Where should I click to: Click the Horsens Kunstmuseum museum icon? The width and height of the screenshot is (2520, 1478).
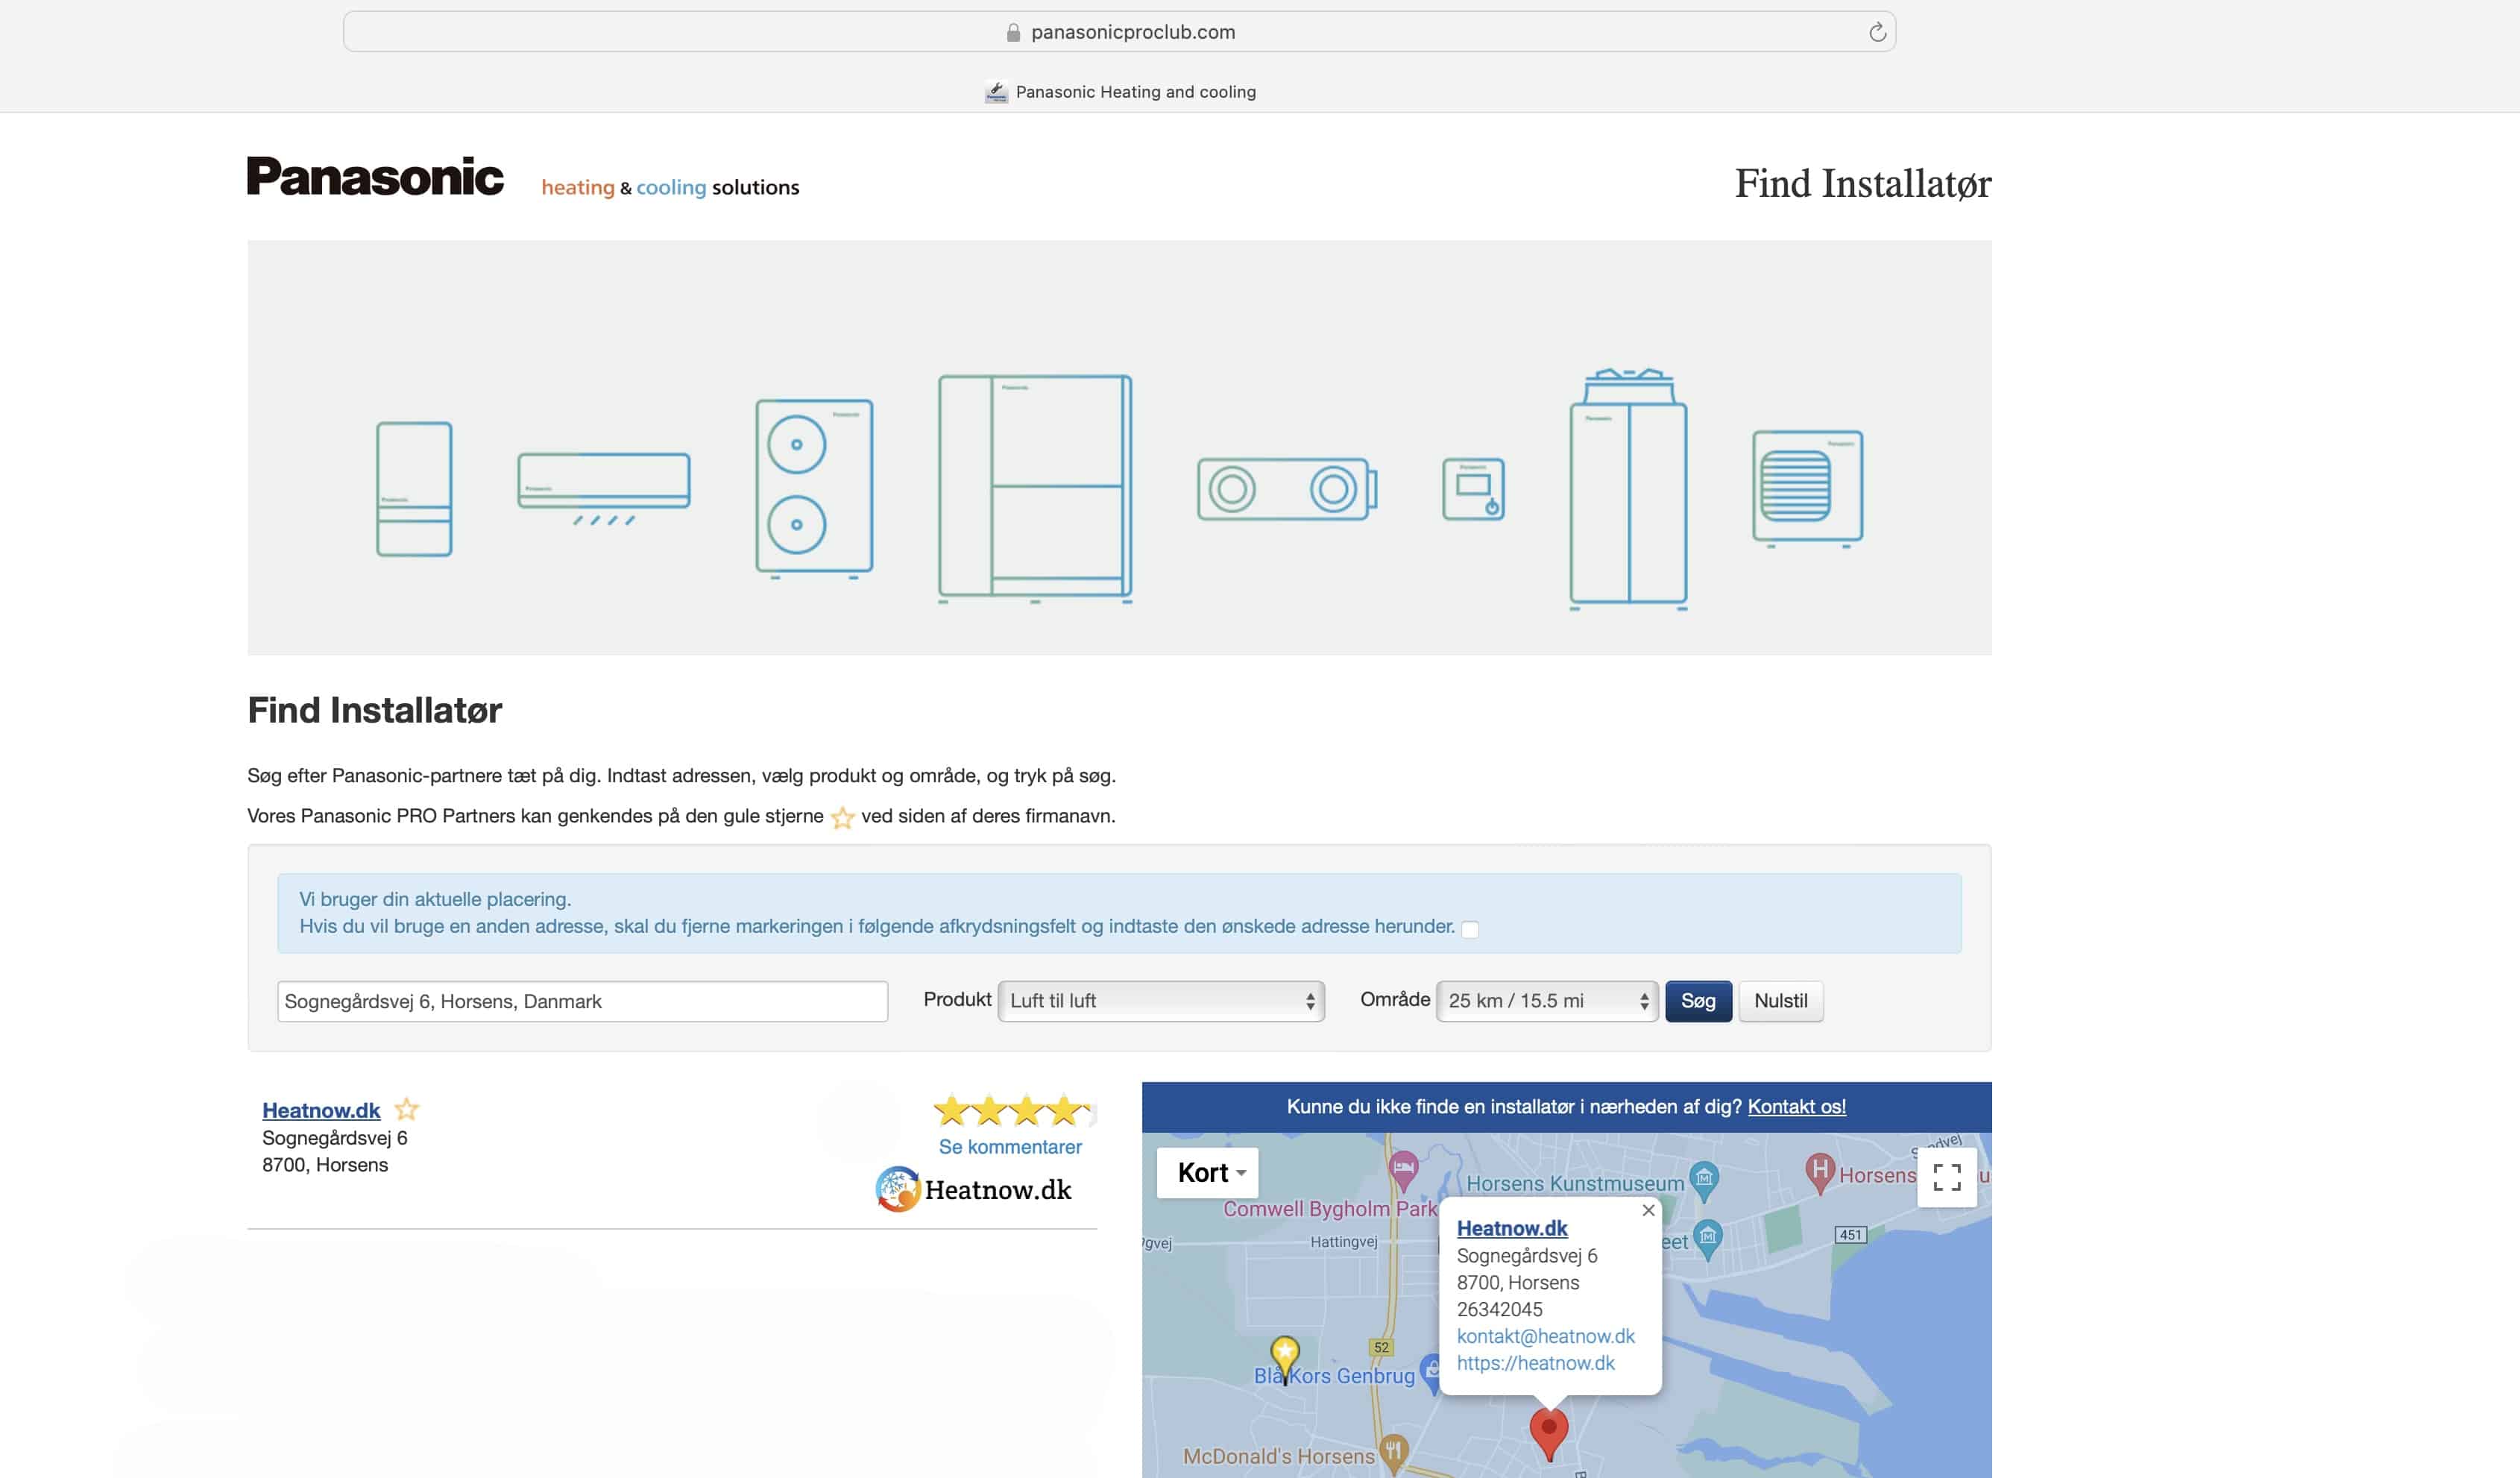click(1703, 1178)
